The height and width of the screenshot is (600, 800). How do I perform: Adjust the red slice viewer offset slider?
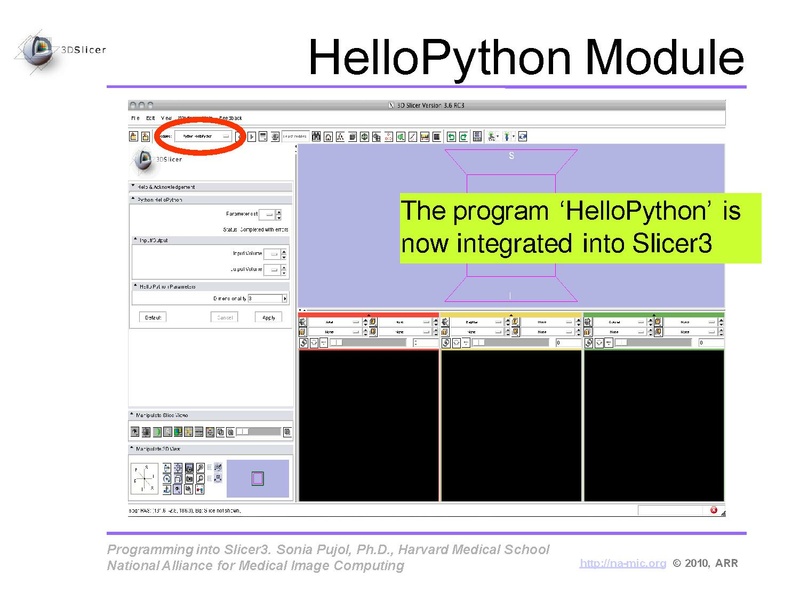[x=367, y=343]
